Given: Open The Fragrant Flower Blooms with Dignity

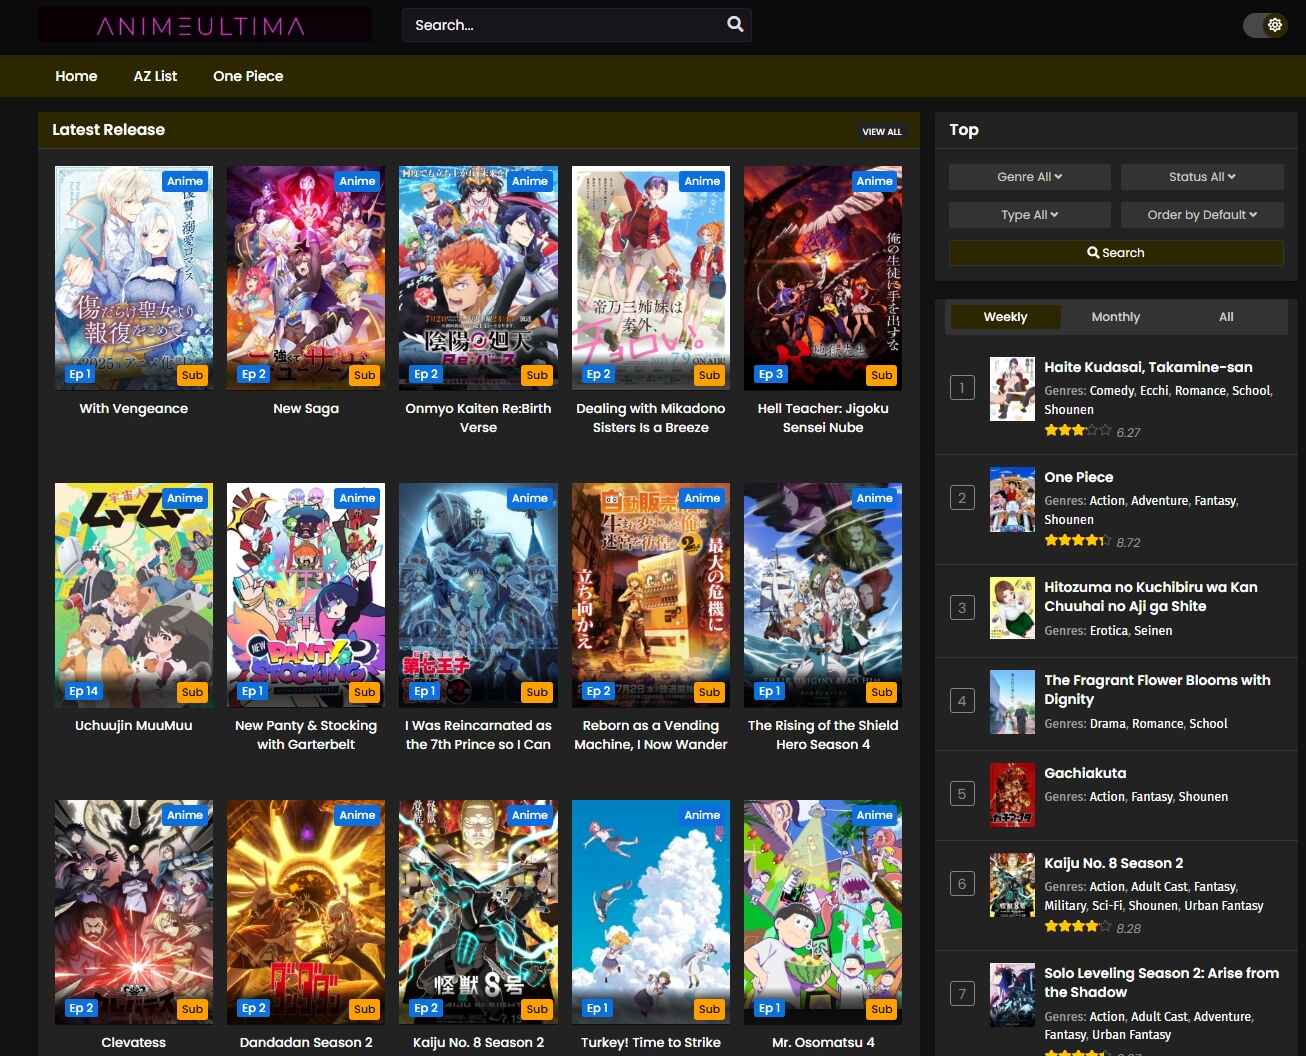Looking at the screenshot, I should 1157,689.
